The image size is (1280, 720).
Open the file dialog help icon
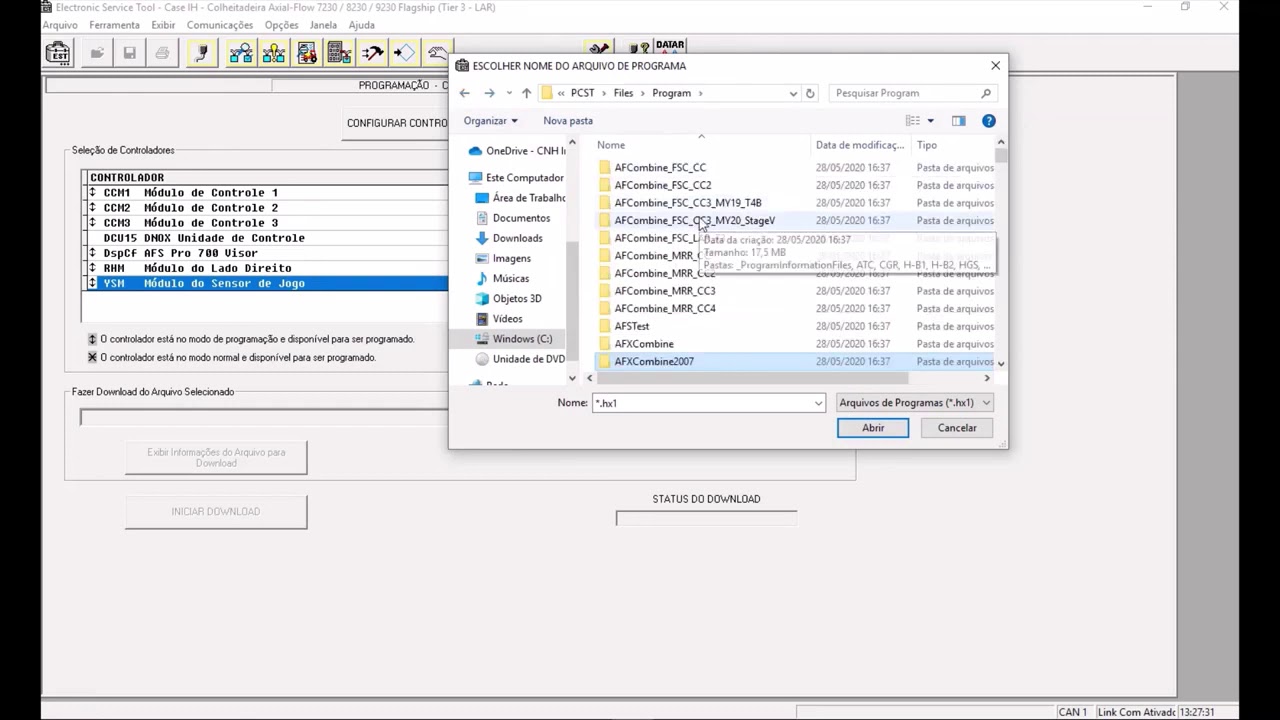tap(989, 121)
